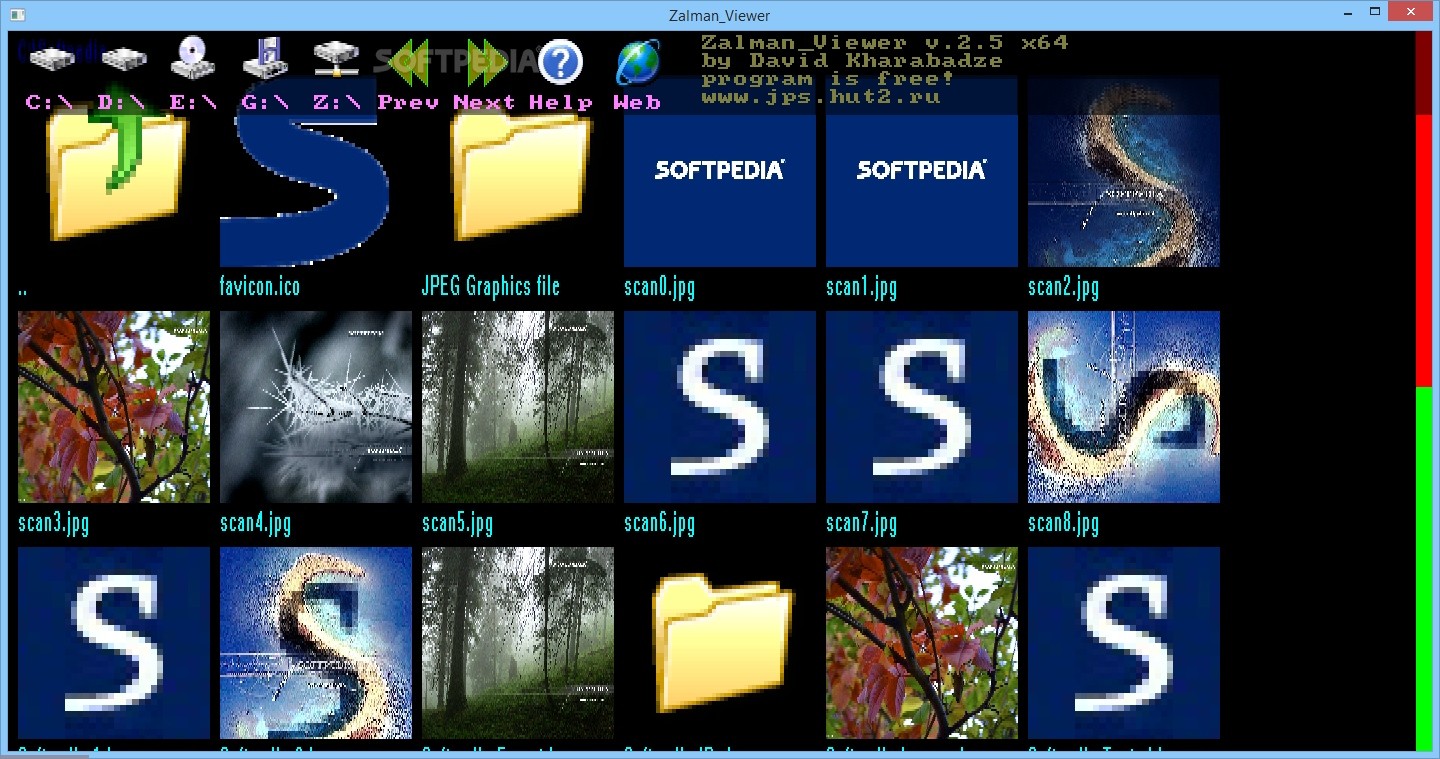Click the Help text label
This screenshot has width=1440, height=759.
point(561,103)
